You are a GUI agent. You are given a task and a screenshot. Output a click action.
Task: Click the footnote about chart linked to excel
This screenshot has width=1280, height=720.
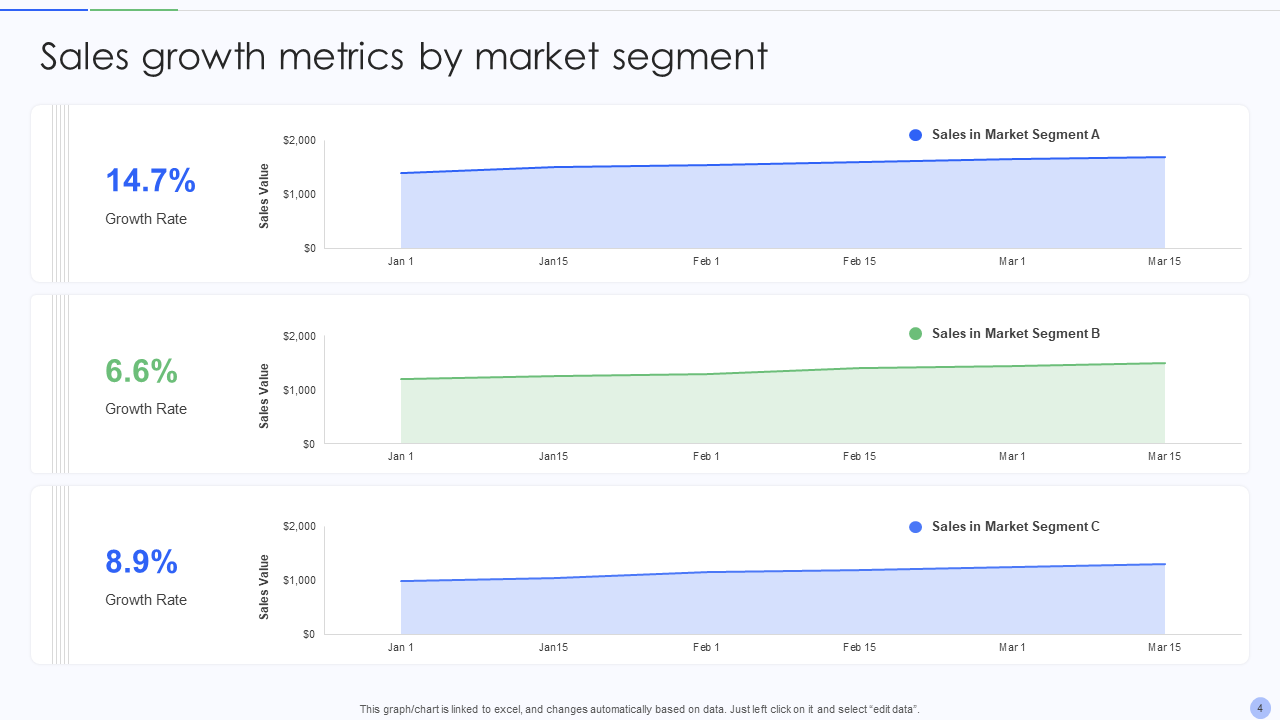[640, 709]
